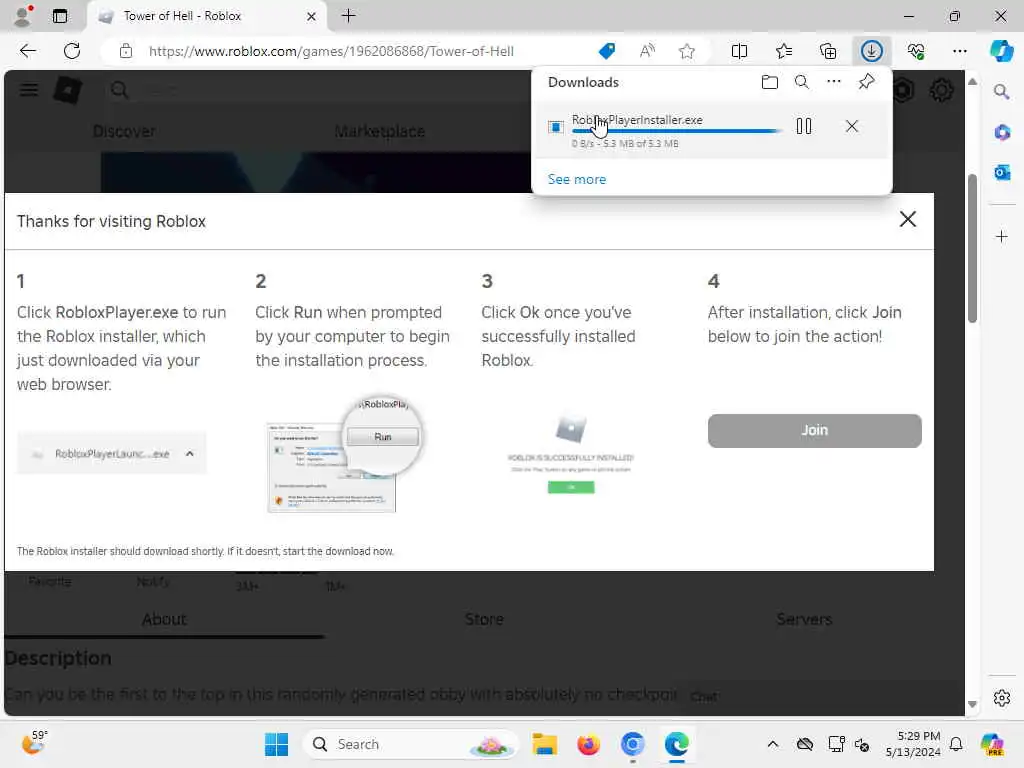Viewport: 1024px width, 768px height.
Task: Switch to the About tab
Action: [164, 619]
